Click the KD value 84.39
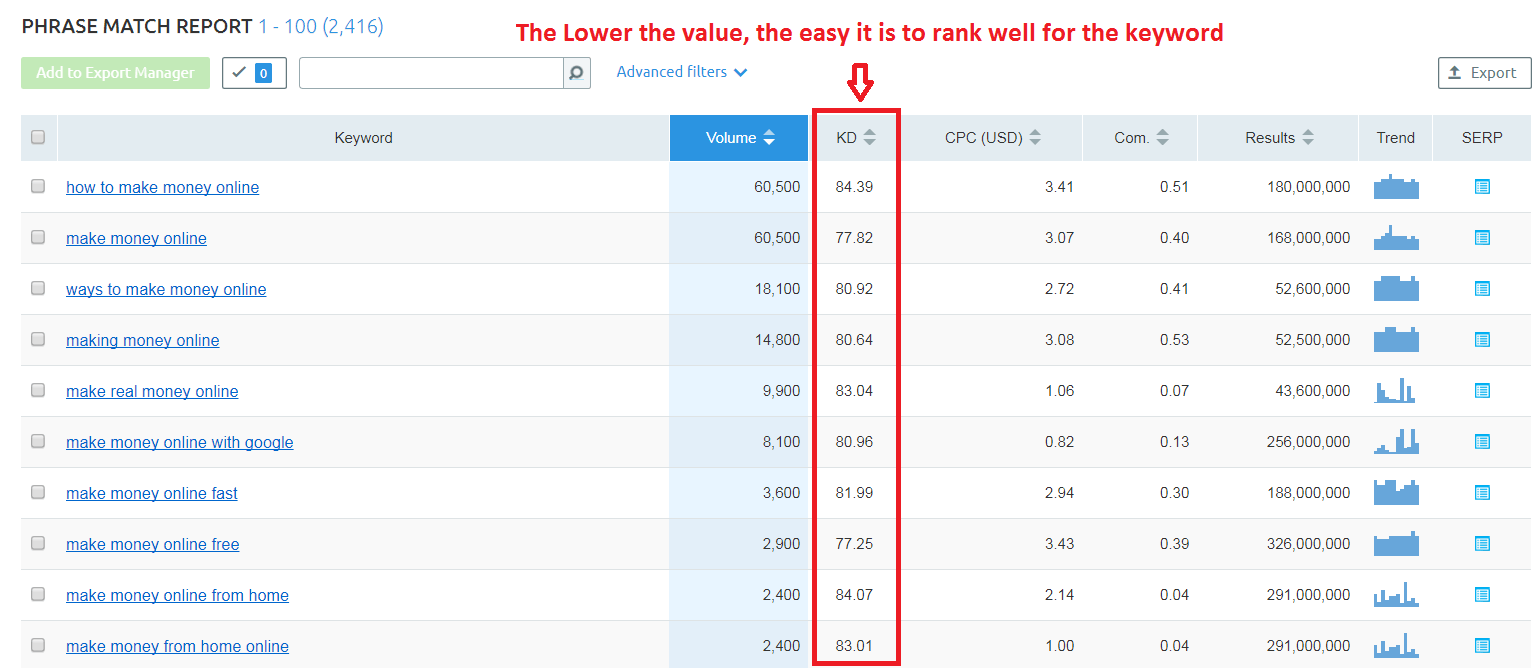This screenshot has height=668, width=1537. click(854, 187)
